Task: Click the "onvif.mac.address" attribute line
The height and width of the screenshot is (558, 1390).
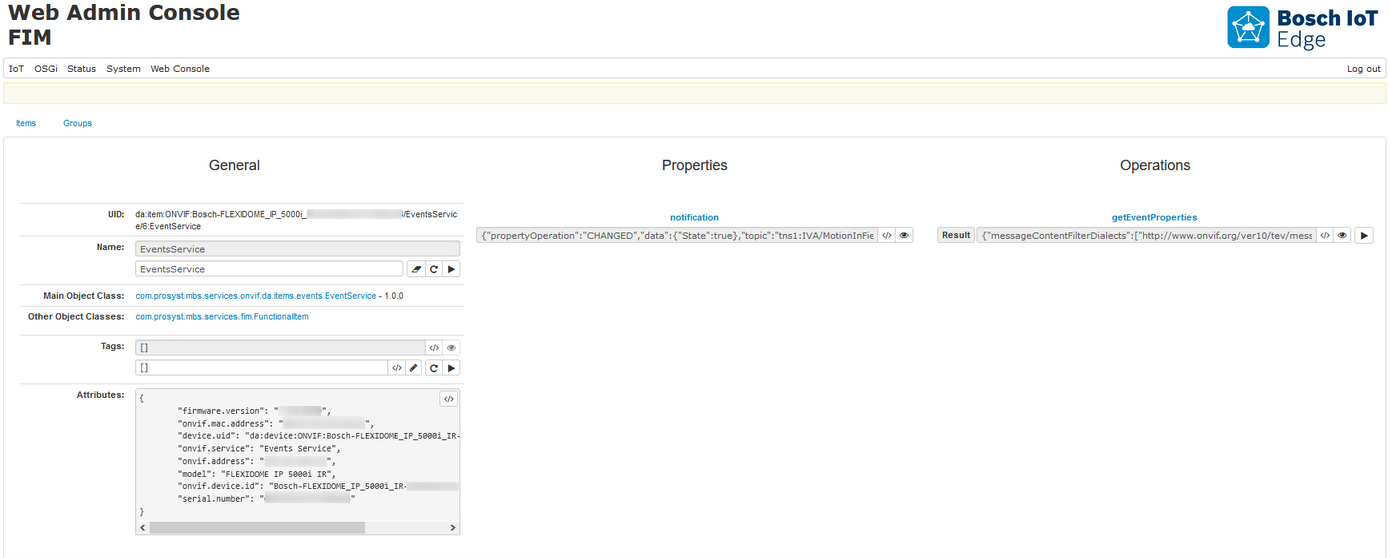Action: (276, 423)
